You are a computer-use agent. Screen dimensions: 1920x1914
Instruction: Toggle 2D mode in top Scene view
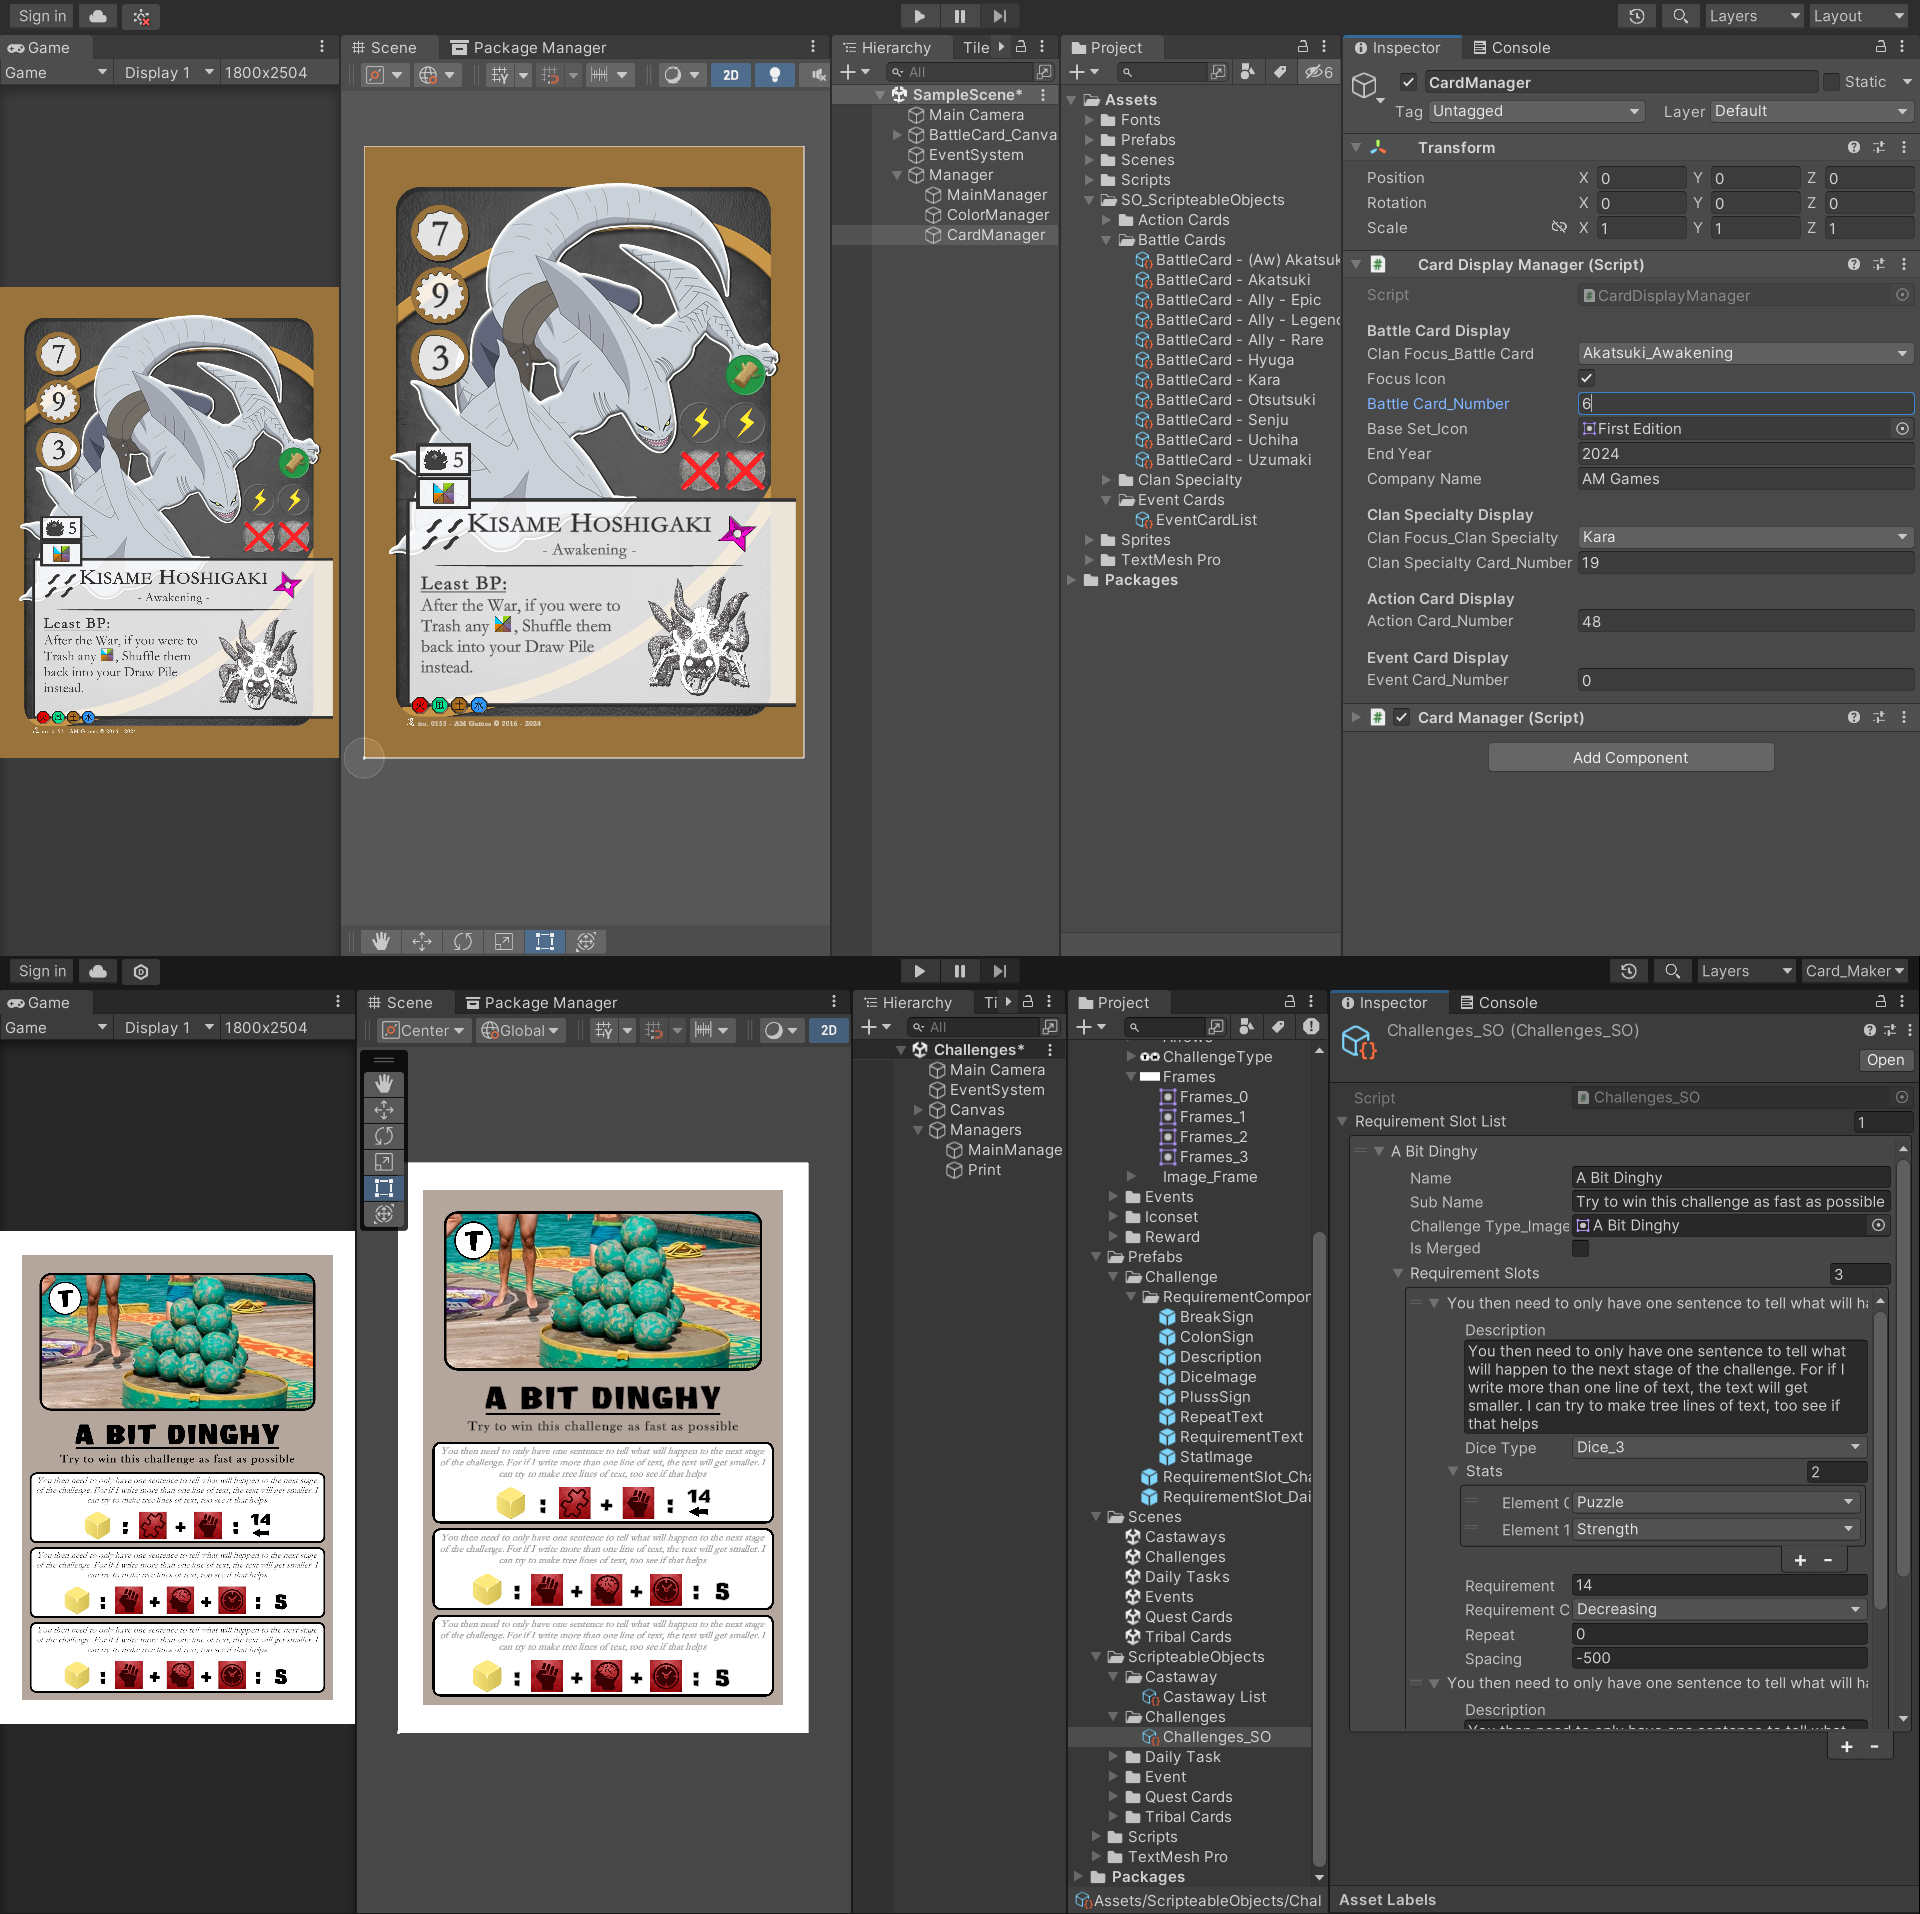click(731, 74)
